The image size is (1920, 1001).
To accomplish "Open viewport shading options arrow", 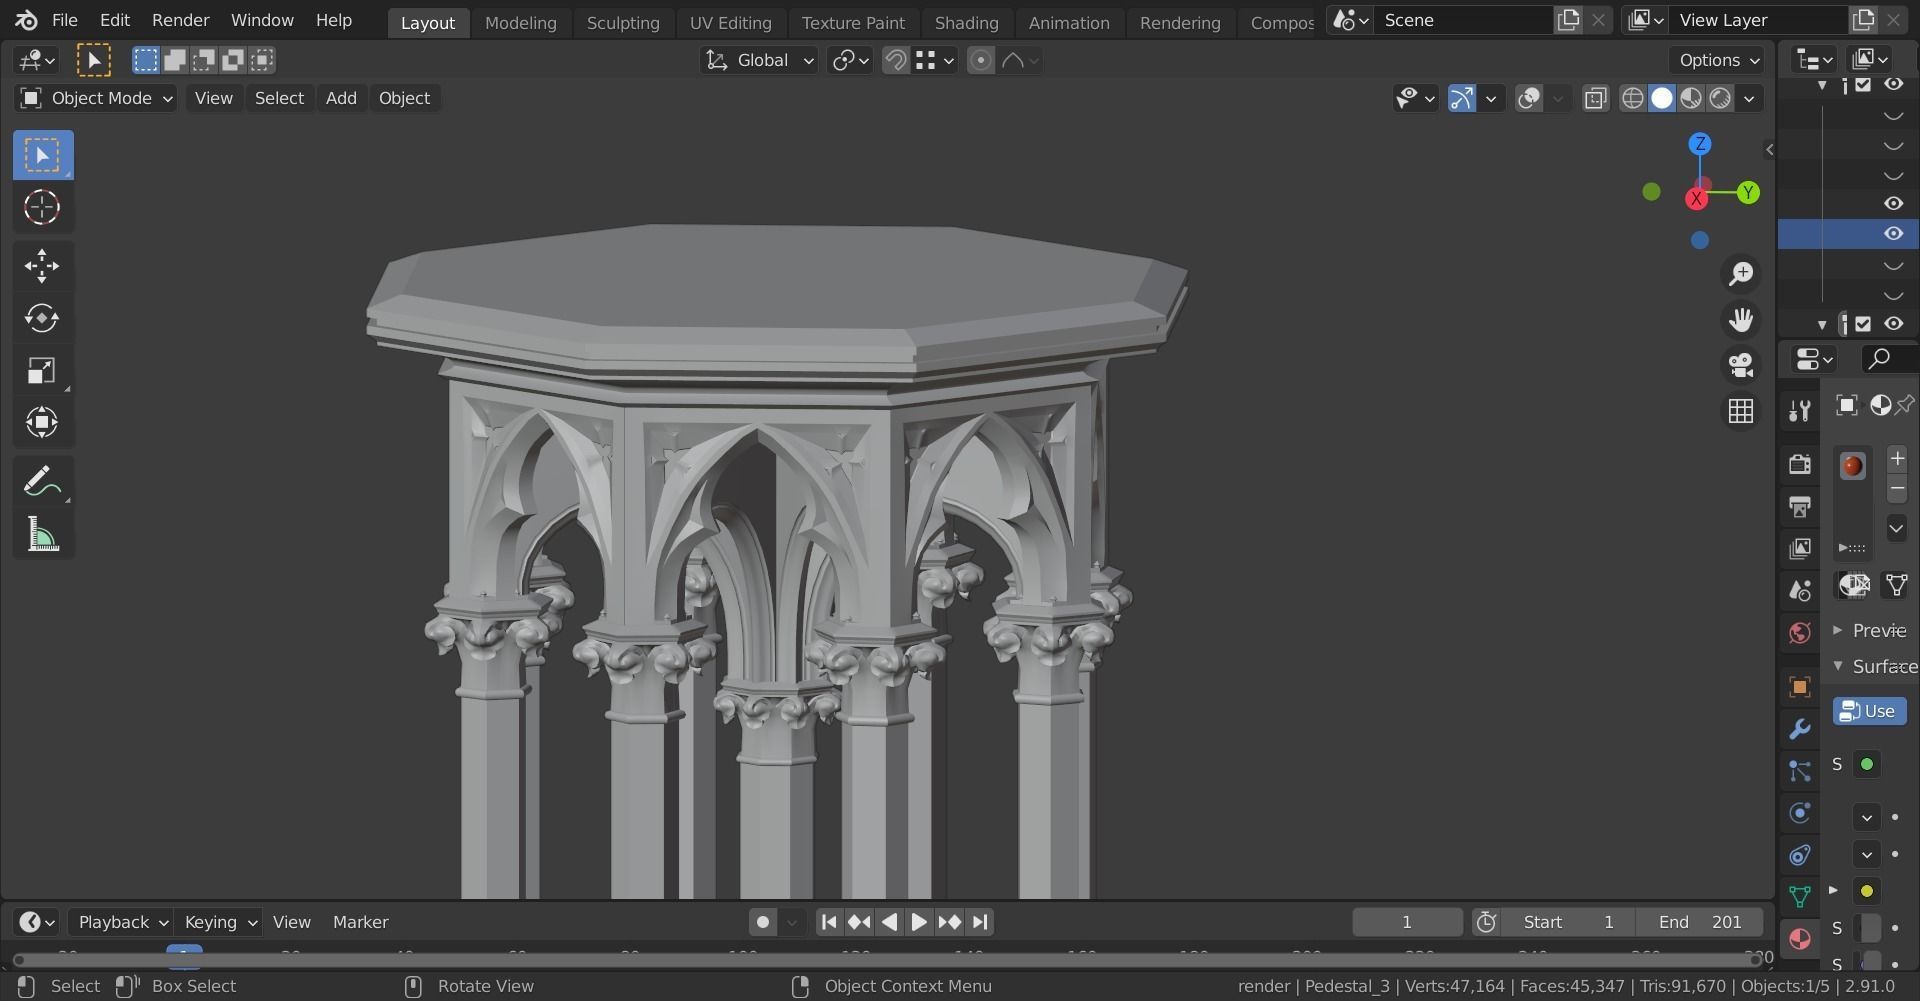I will pyautogui.click(x=1749, y=98).
